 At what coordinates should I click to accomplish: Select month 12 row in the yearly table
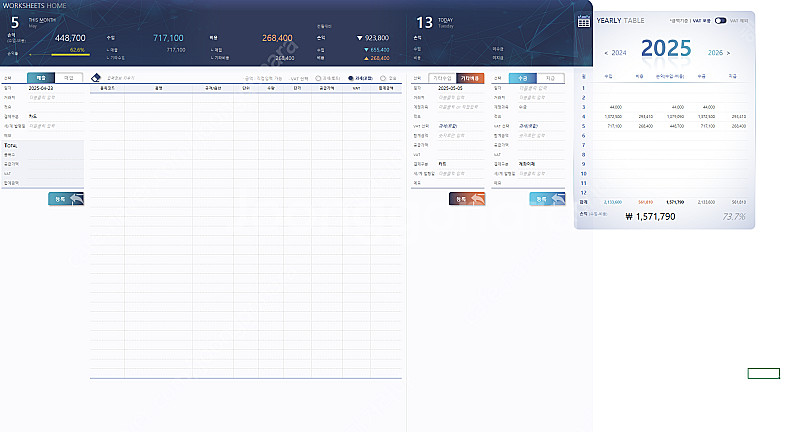pyautogui.click(x=664, y=193)
